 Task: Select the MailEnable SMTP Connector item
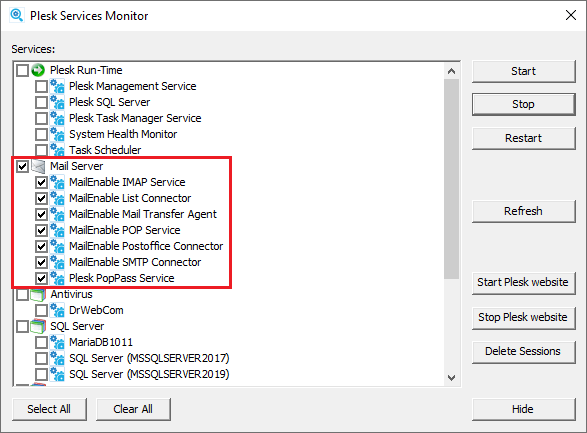tap(135, 262)
